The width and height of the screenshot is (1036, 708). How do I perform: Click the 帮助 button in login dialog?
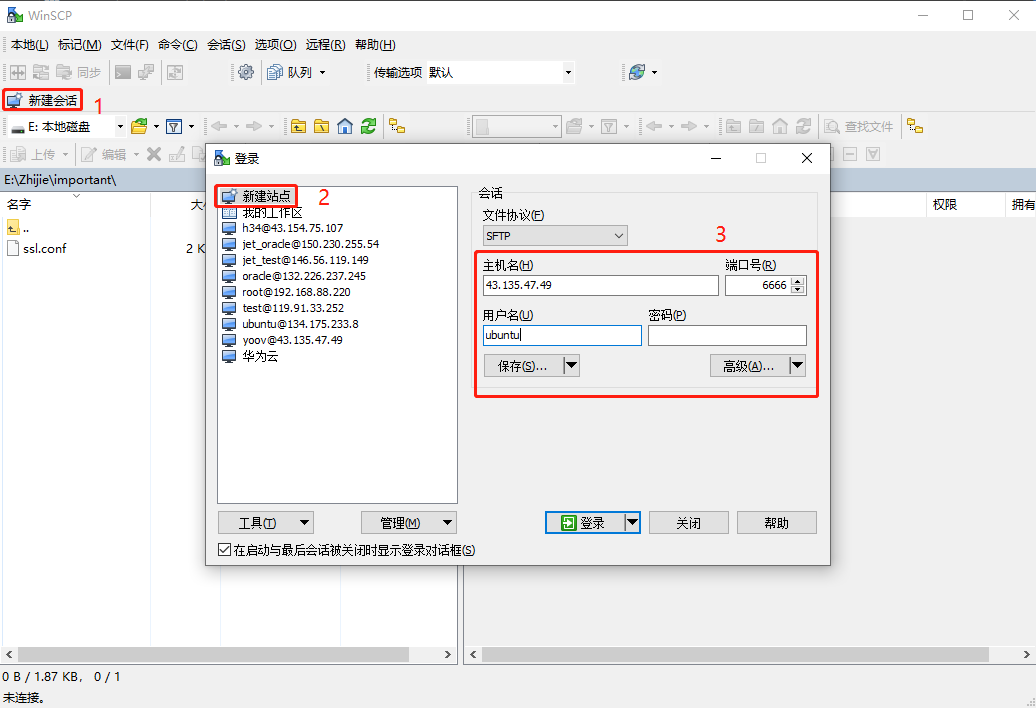point(776,522)
